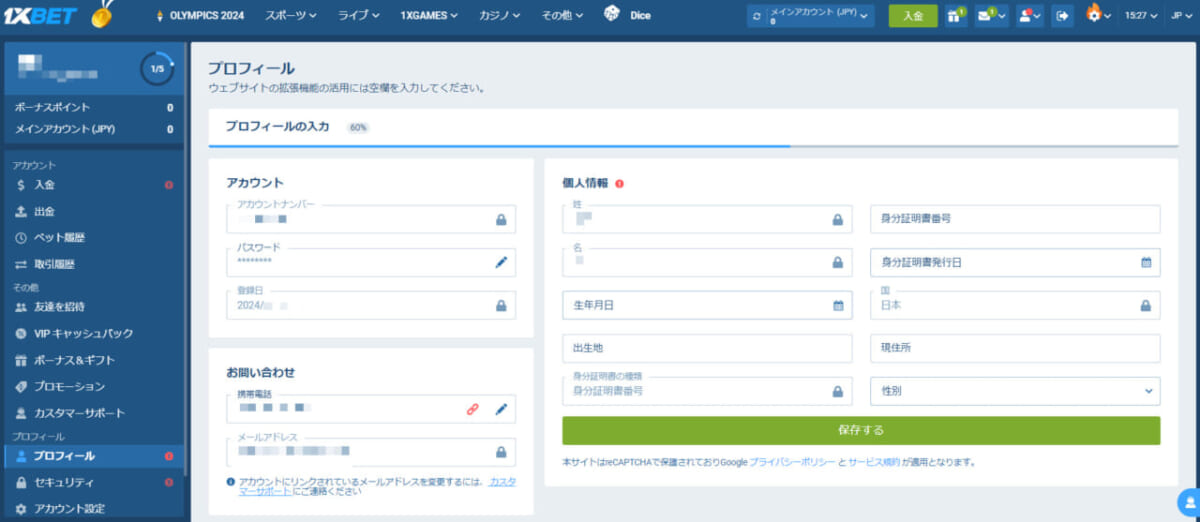Open セキュリティ in the sidebar
This screenshot has height=522, width=1200.
[x=94, y=482]
